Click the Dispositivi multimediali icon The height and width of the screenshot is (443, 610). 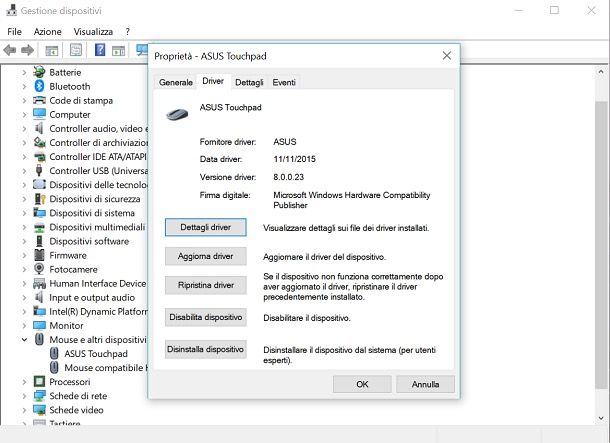[x=39, y=228]
